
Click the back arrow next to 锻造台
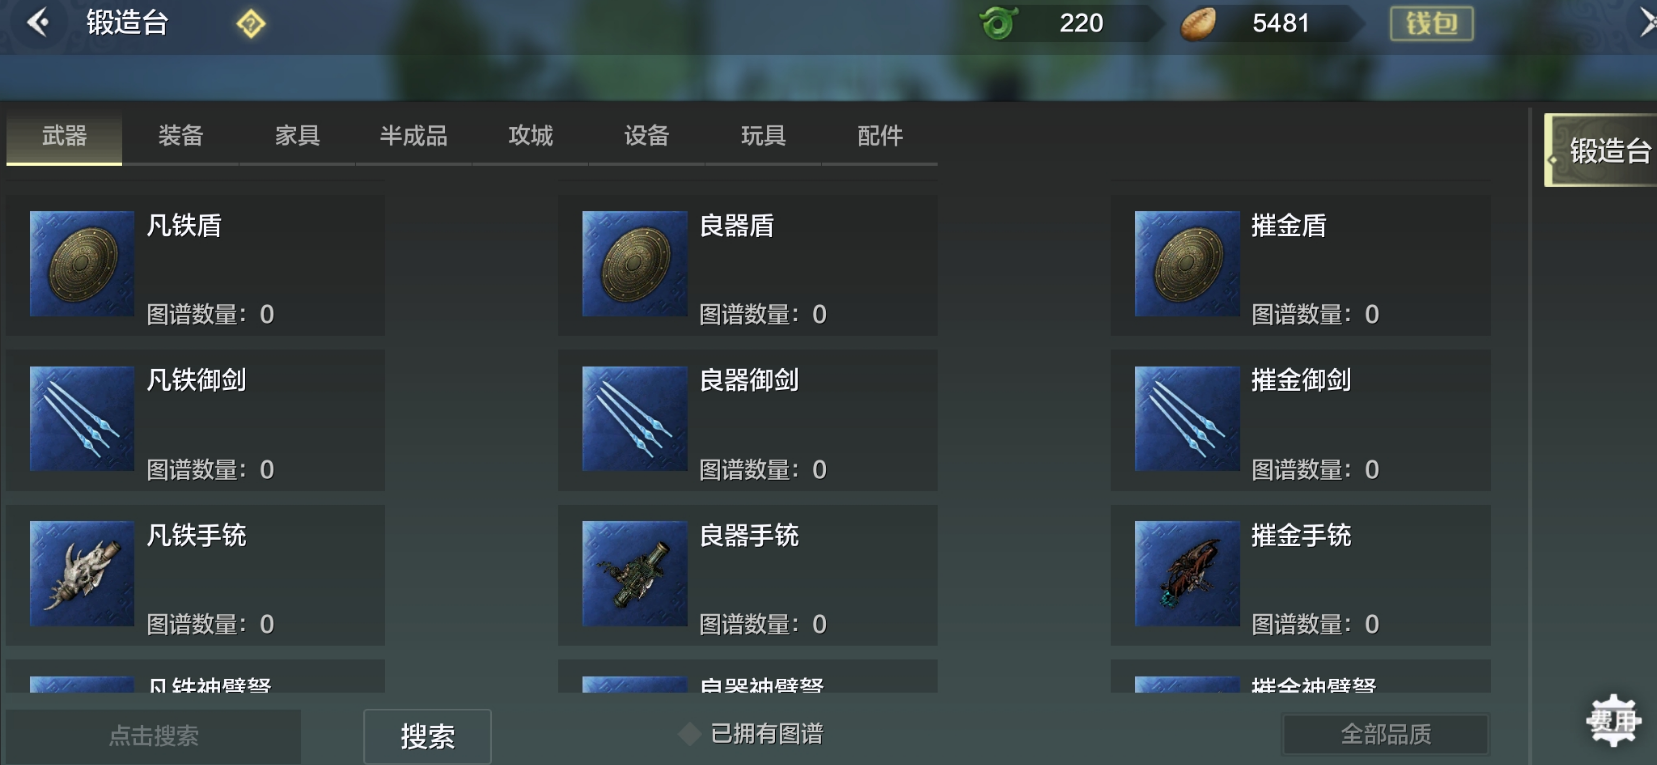[38, 22]
